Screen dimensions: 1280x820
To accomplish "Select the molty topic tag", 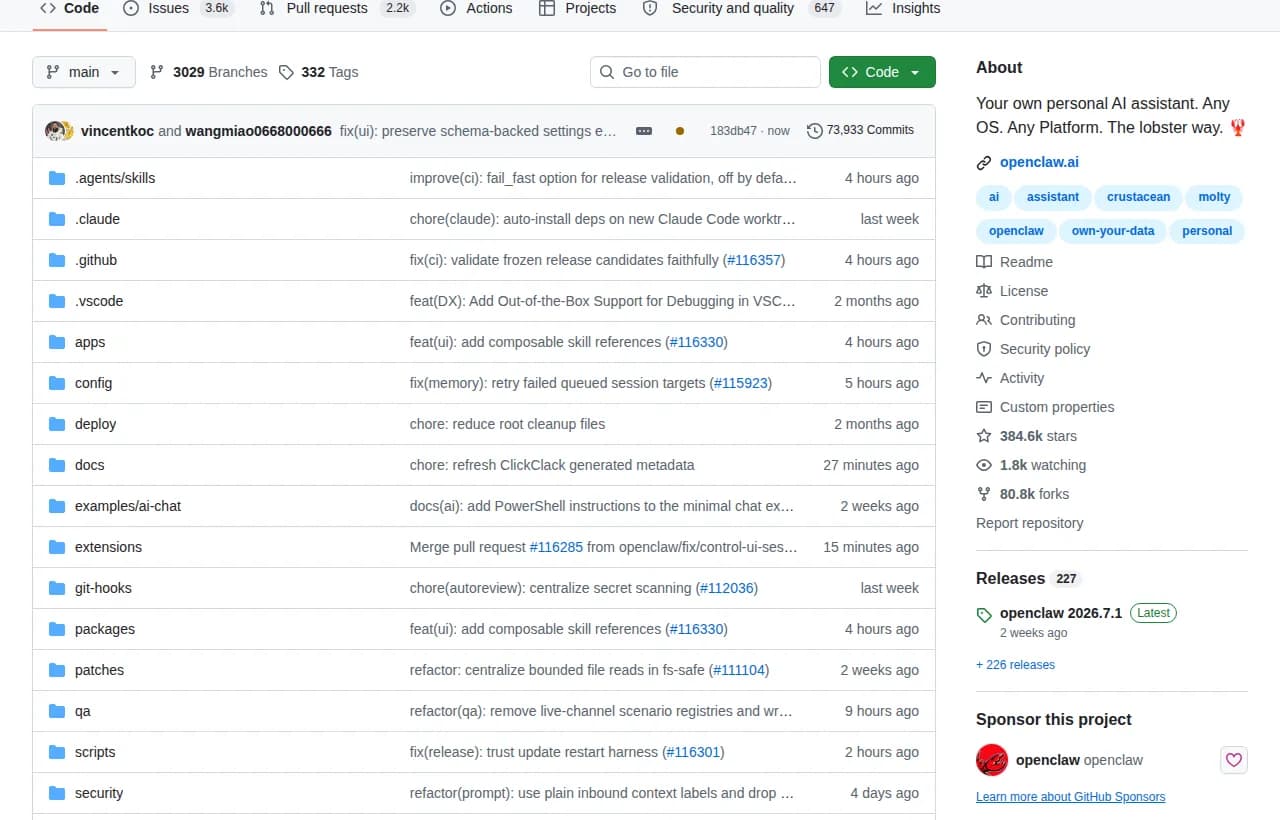I will coord(1214,197).
